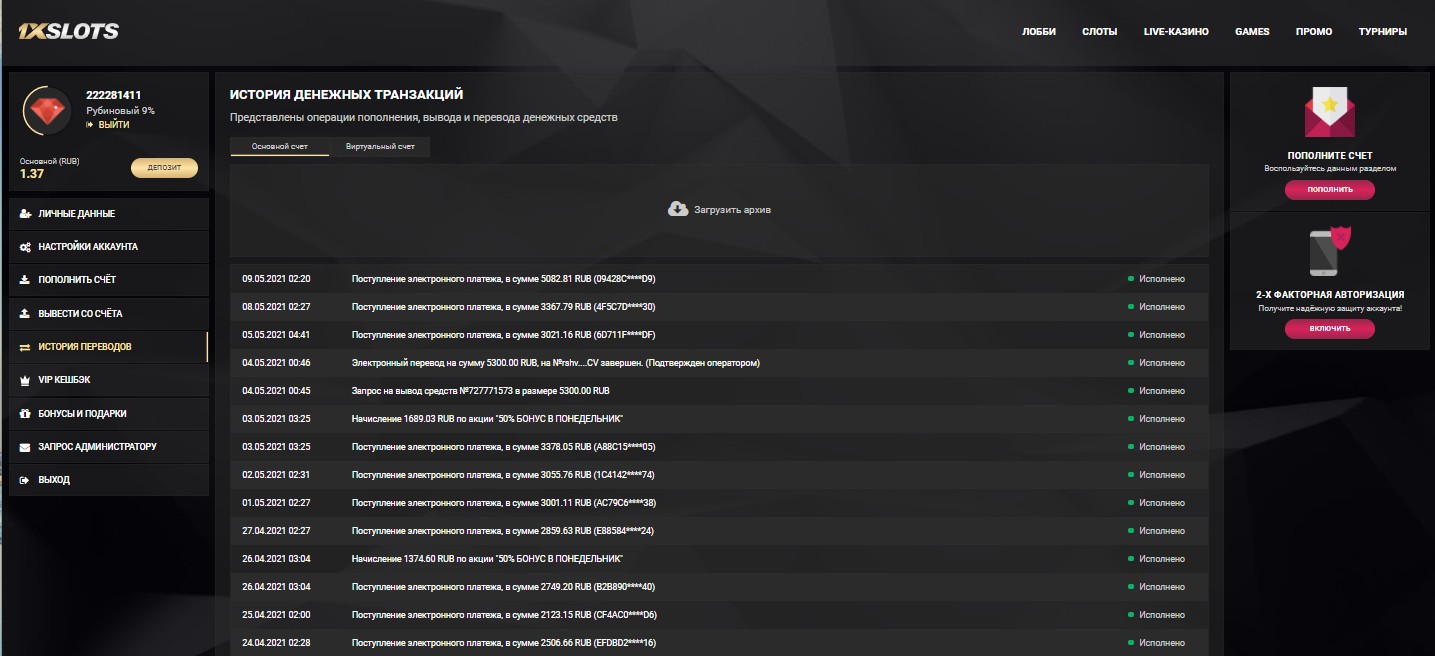Click the download archive cloud icon

click(677, 209)
